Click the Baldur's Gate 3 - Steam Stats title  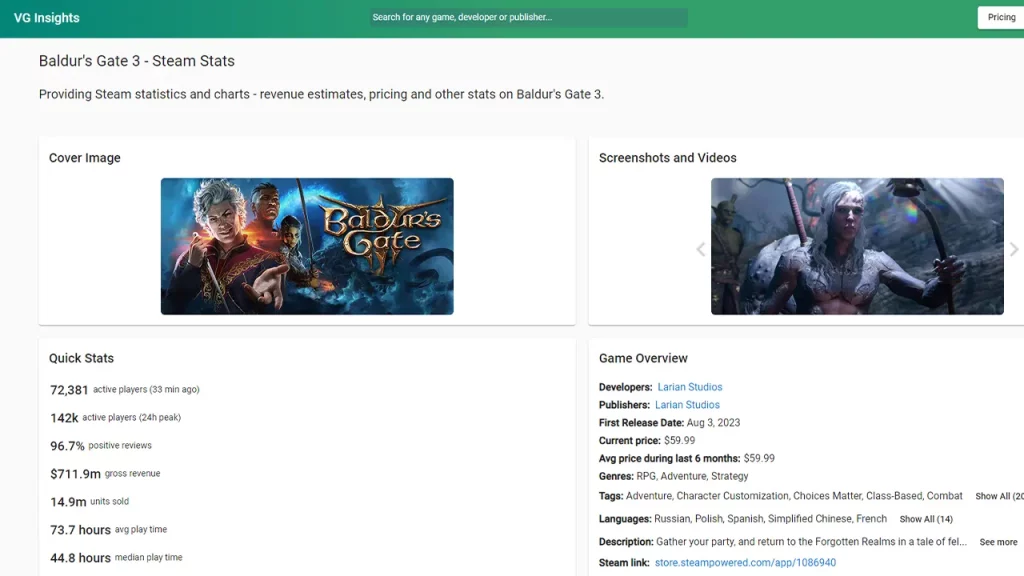(x=136, y=61)
